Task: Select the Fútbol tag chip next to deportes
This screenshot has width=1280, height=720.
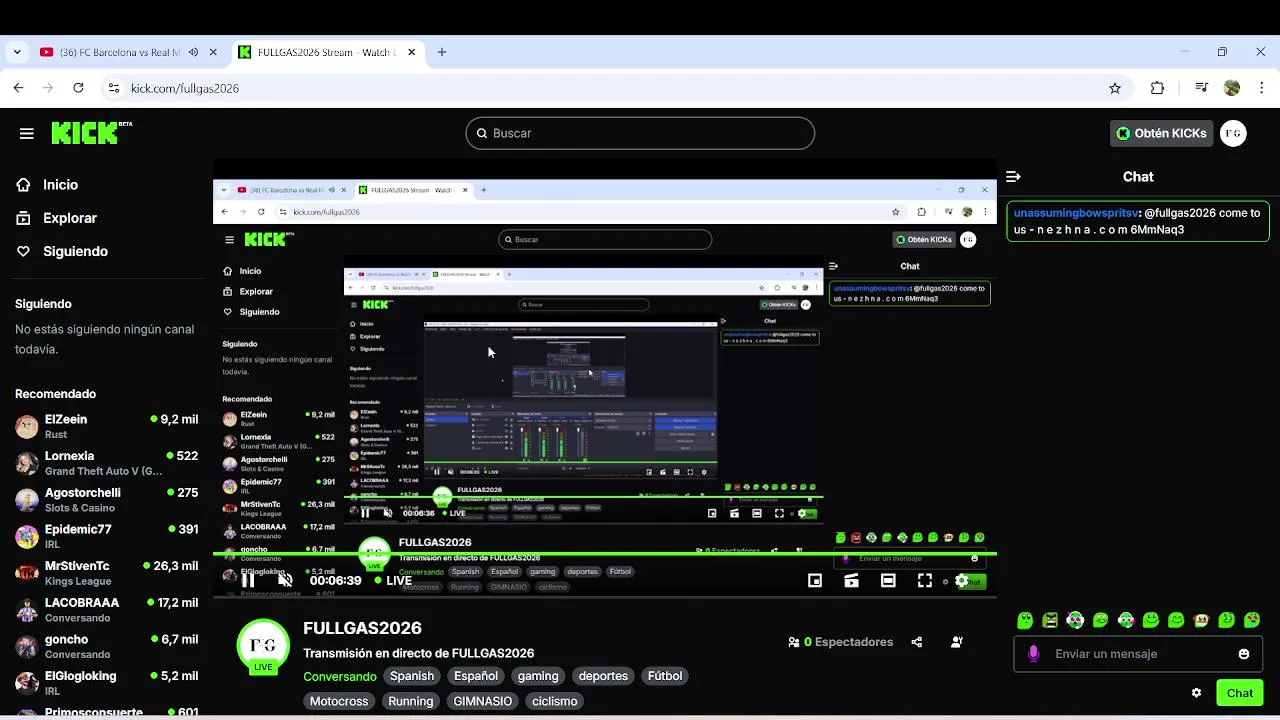Action: tap(665, 676)
